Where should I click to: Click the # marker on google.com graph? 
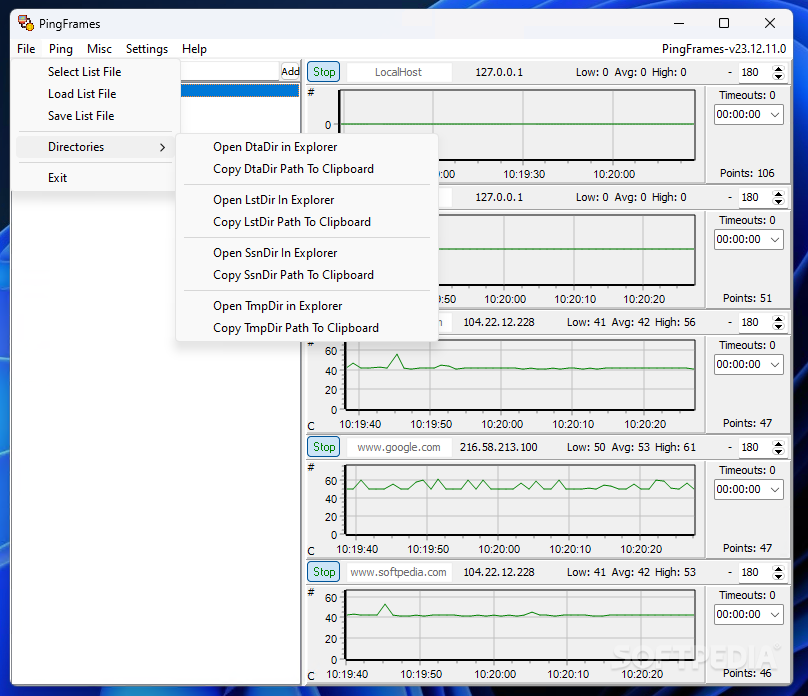[x=311, y=468]
